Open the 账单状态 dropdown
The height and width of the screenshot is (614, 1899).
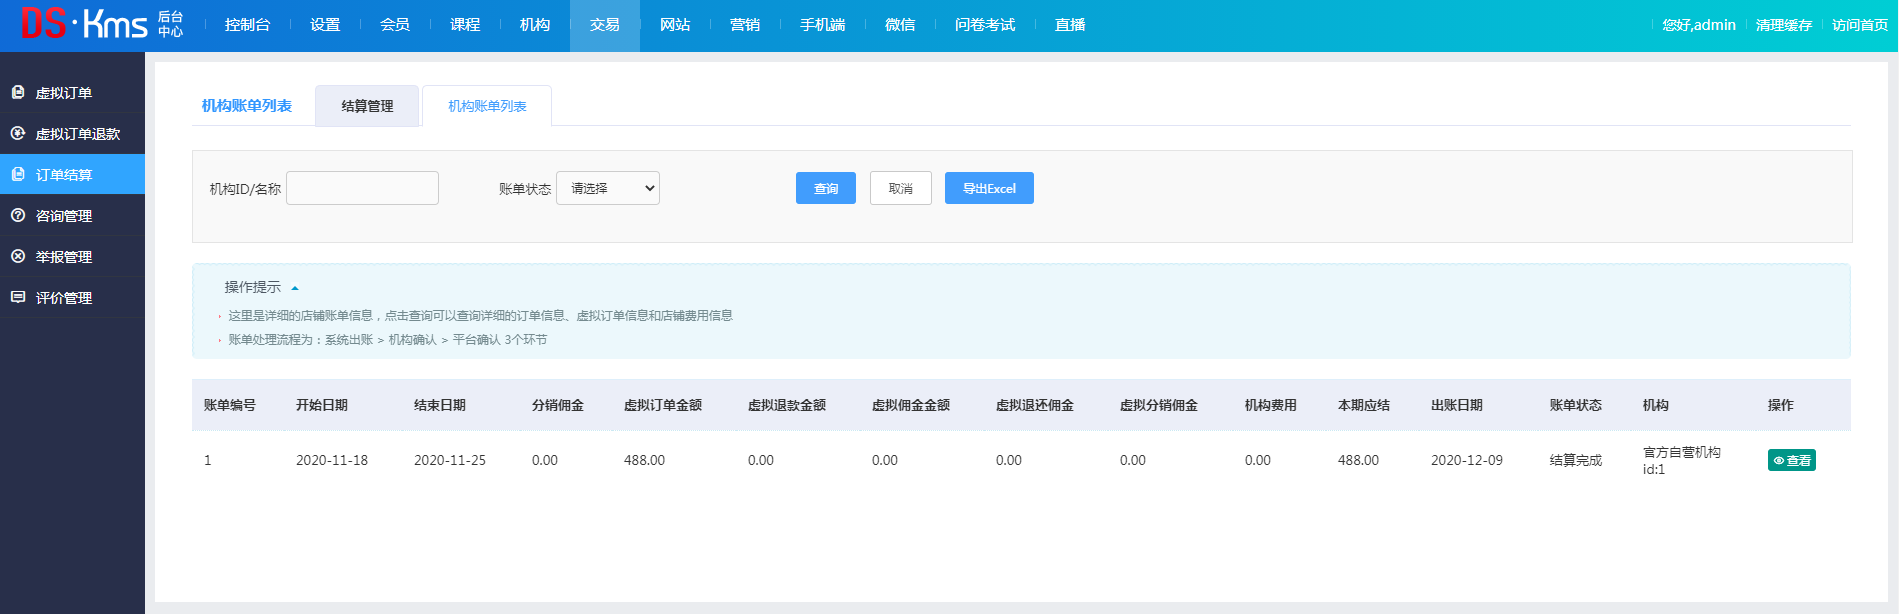pos(608,188)
